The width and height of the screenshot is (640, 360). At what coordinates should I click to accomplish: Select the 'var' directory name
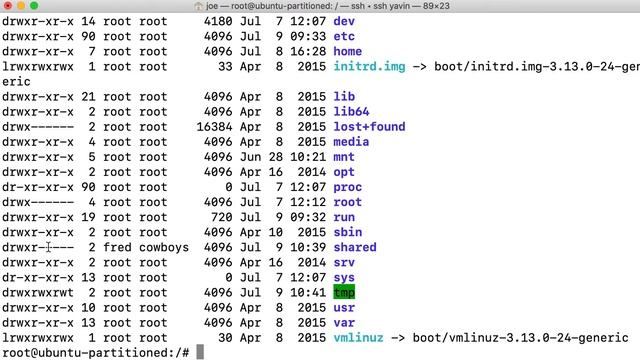tap(344, 323)
